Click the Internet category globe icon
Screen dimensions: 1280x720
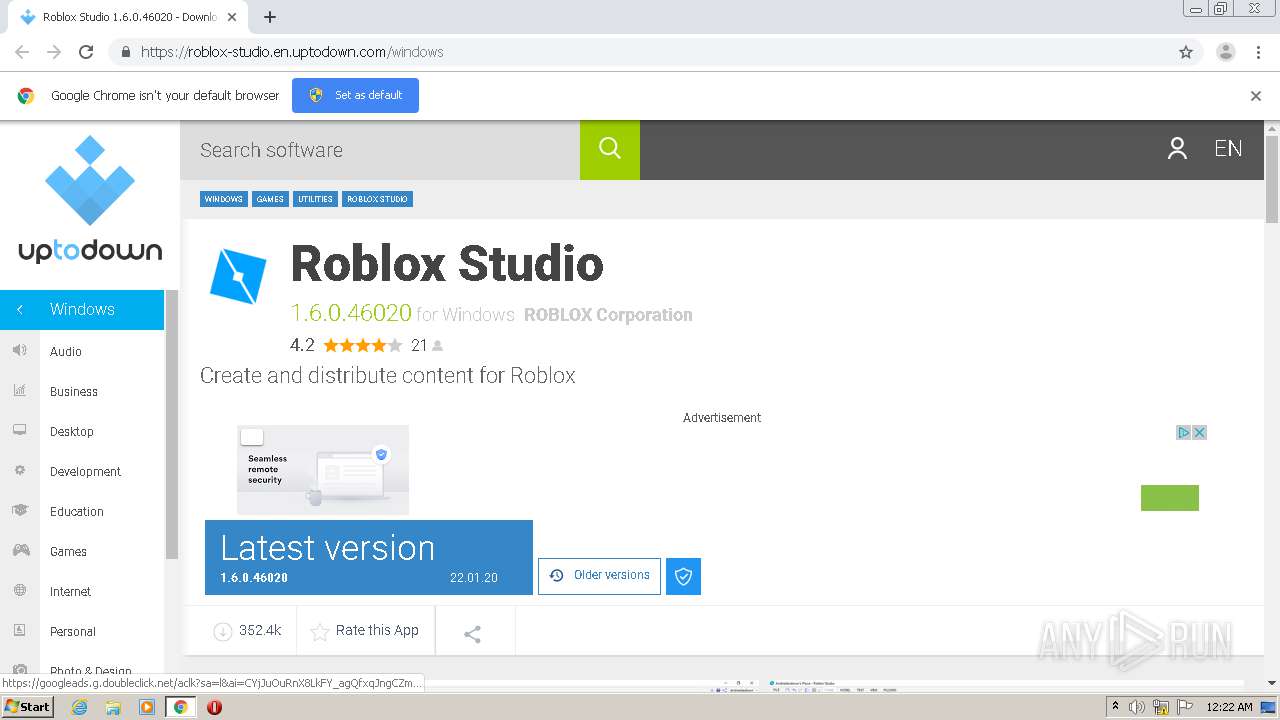[x=19, y=590]
